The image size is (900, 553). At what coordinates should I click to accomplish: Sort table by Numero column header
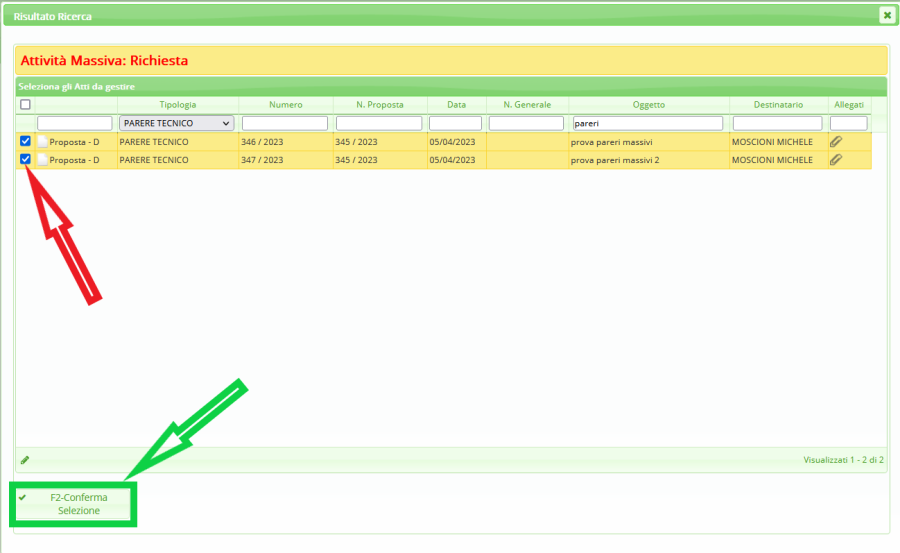[285, 104]
